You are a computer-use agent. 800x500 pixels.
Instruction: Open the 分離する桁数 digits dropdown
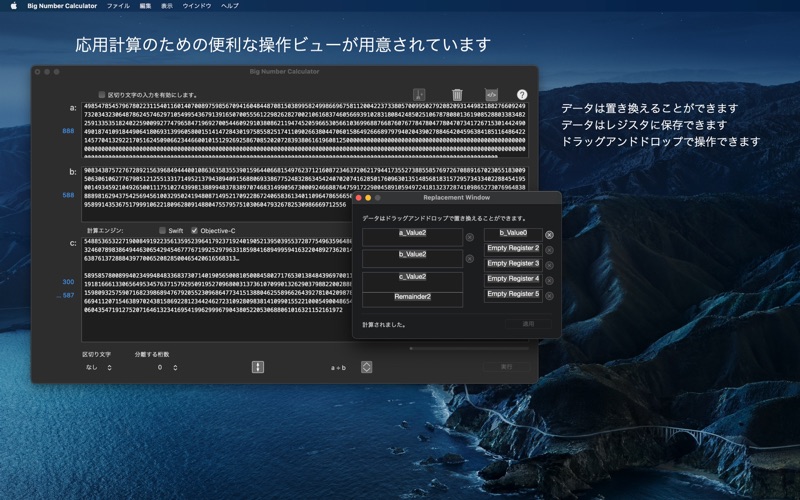(167, 367)
